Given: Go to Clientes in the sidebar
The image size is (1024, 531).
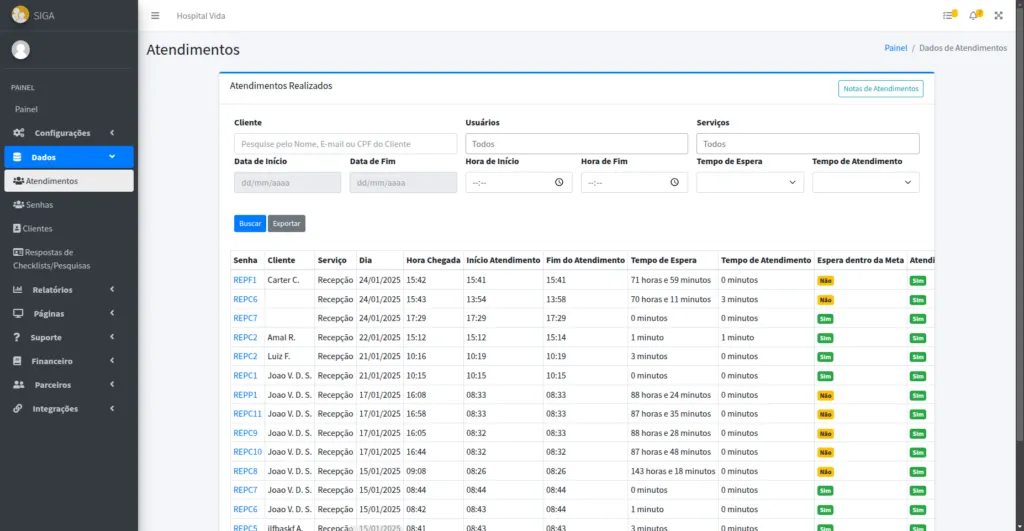Looking at the screenshot, I should click(x=37, y=229).
